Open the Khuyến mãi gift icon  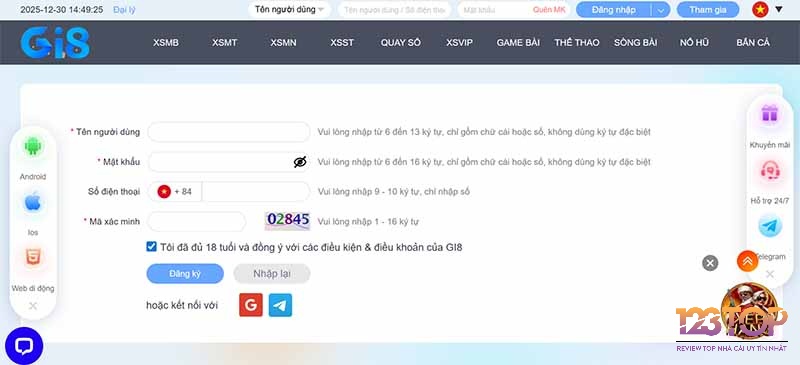pos(769,113)
